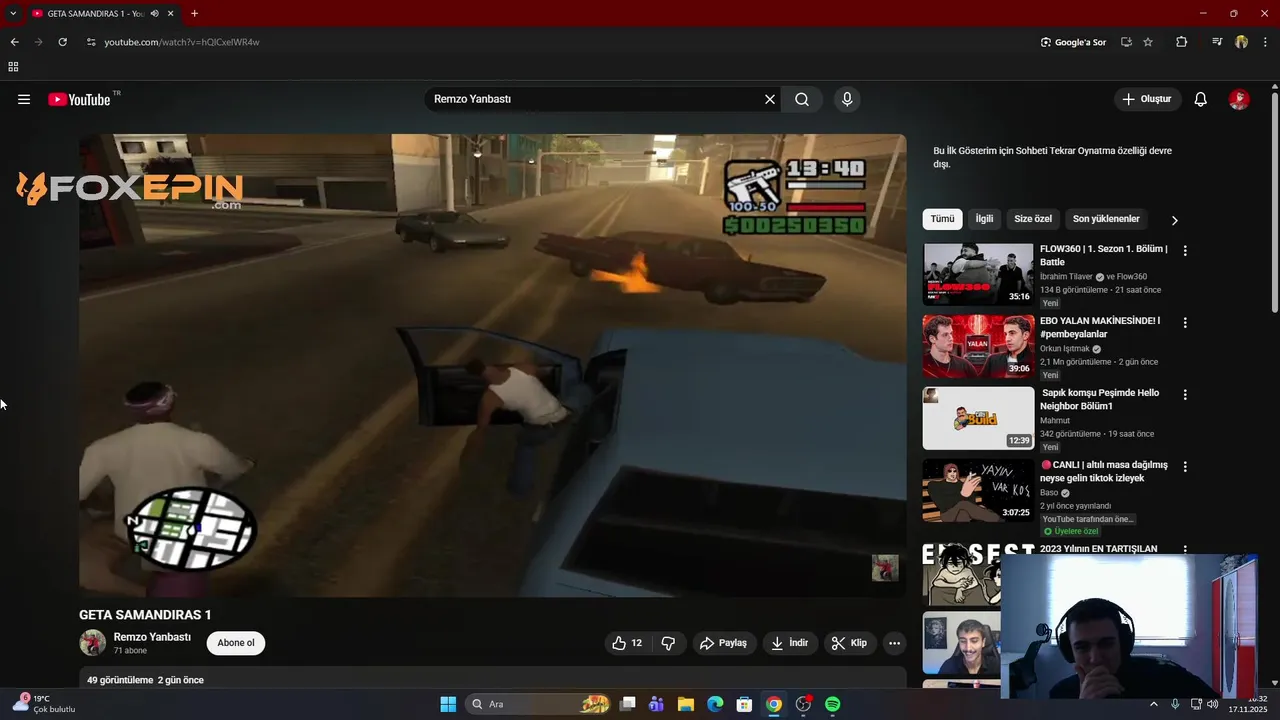Create a clip with Klip
This screenshot has width=1280, height=720.
coord(849,643)
